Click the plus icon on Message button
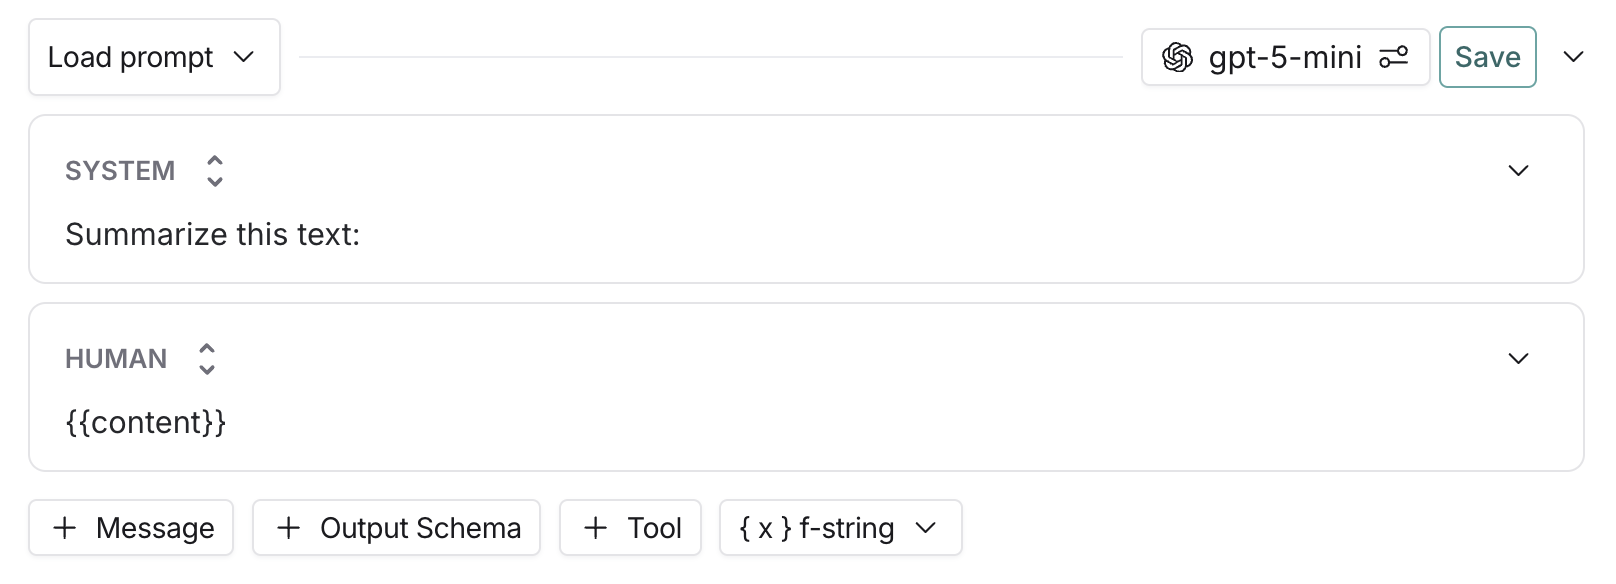Viewport: 1616px width, 584px height. coord(65,527)
